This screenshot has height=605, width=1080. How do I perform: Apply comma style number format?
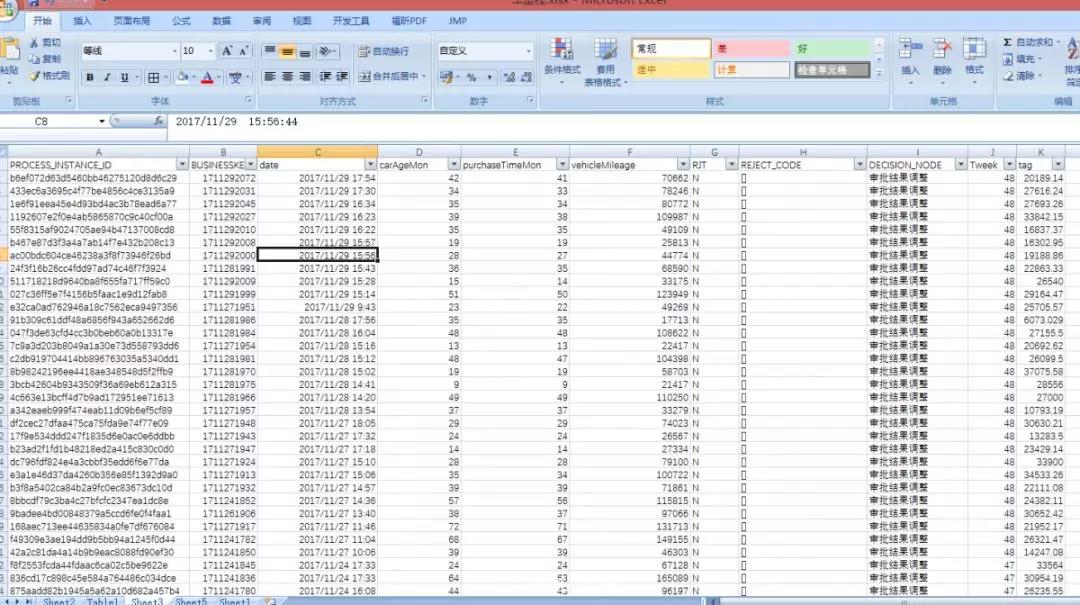tap(490, 77)
